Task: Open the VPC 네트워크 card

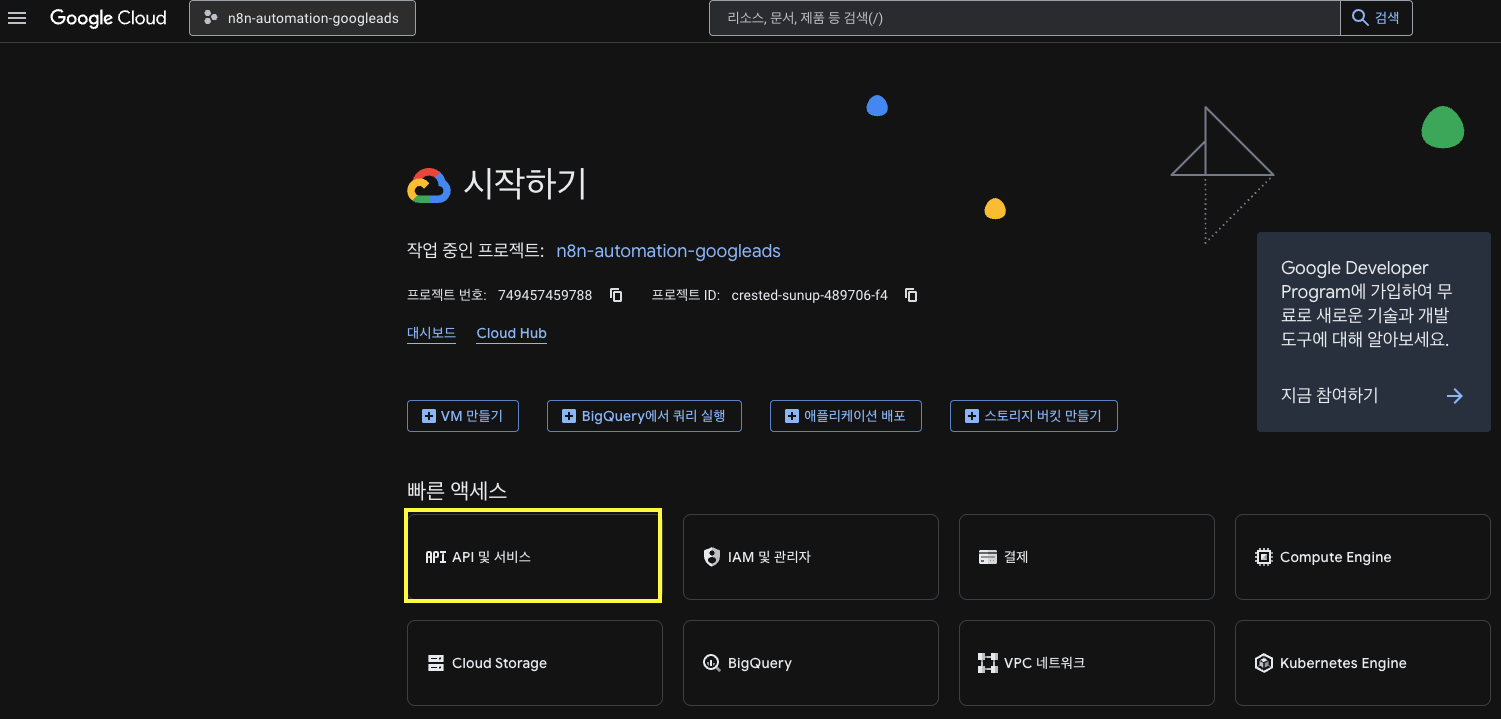Action: (x=1087, y=663)
